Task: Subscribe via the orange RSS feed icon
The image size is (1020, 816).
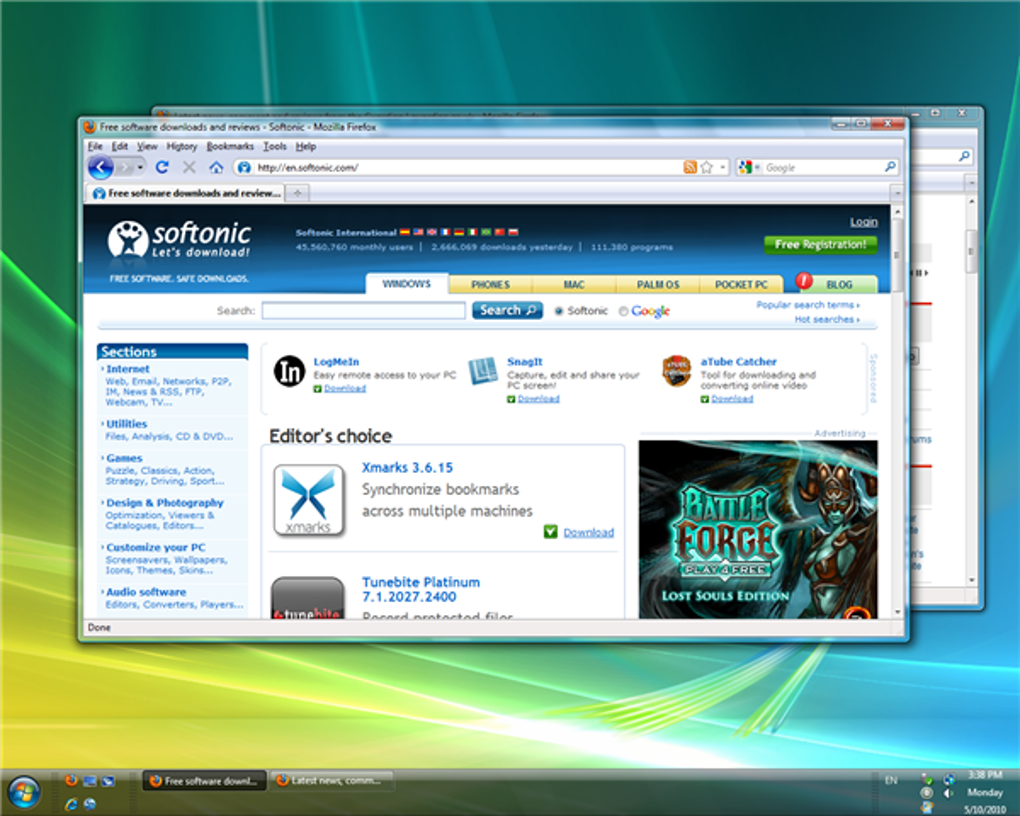Action: click(690, 167)
